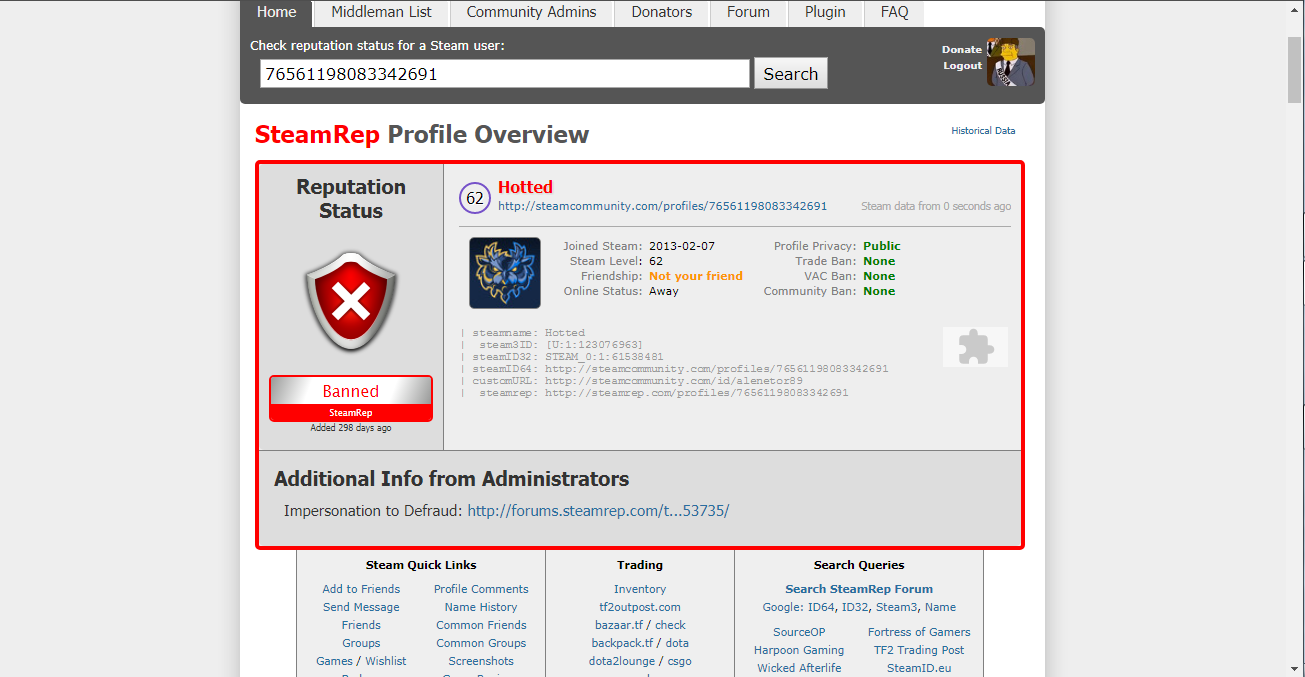The width and height of the screenshot is (1305, 677).
Task: Click Search SteamRep Forum link
Action: [x=859, y=589]
